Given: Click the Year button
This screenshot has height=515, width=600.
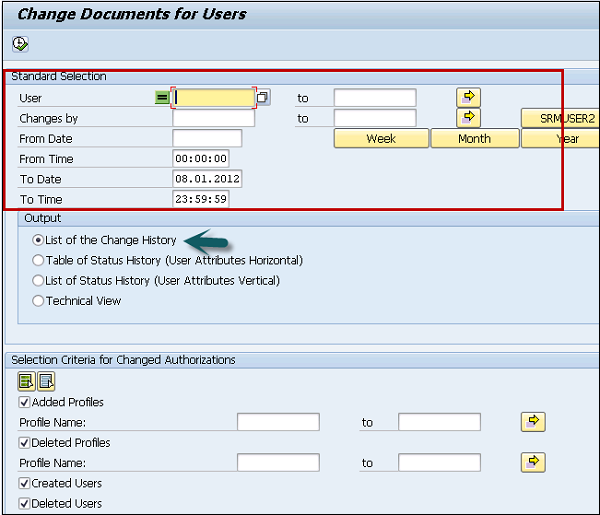Looking at the screenshot, I should pos(560,139).
